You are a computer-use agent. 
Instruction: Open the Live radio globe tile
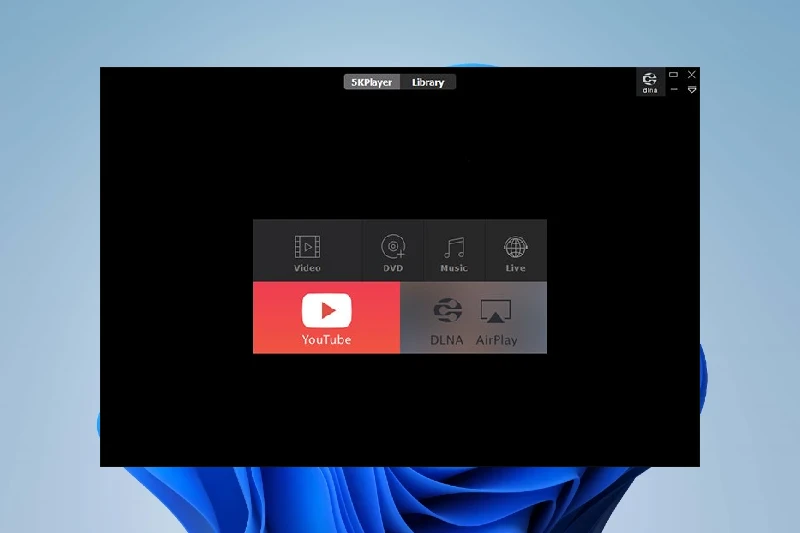tap(516, 250)
